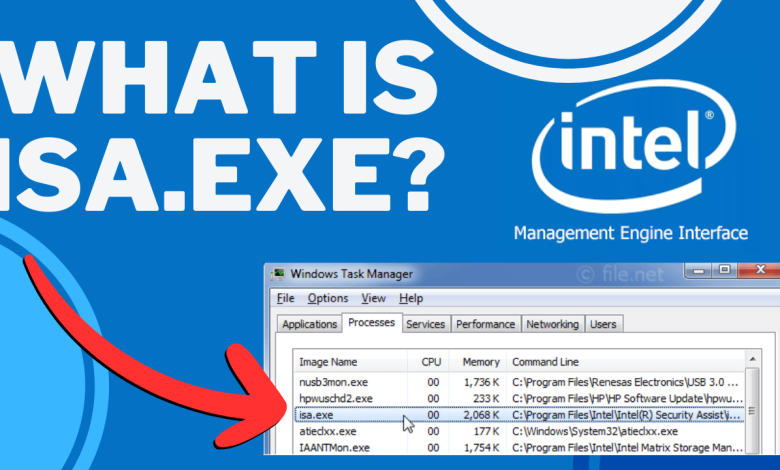Sort by Image Name column header
The height and width of the screenshot is (470, 780).
point(351,362)
